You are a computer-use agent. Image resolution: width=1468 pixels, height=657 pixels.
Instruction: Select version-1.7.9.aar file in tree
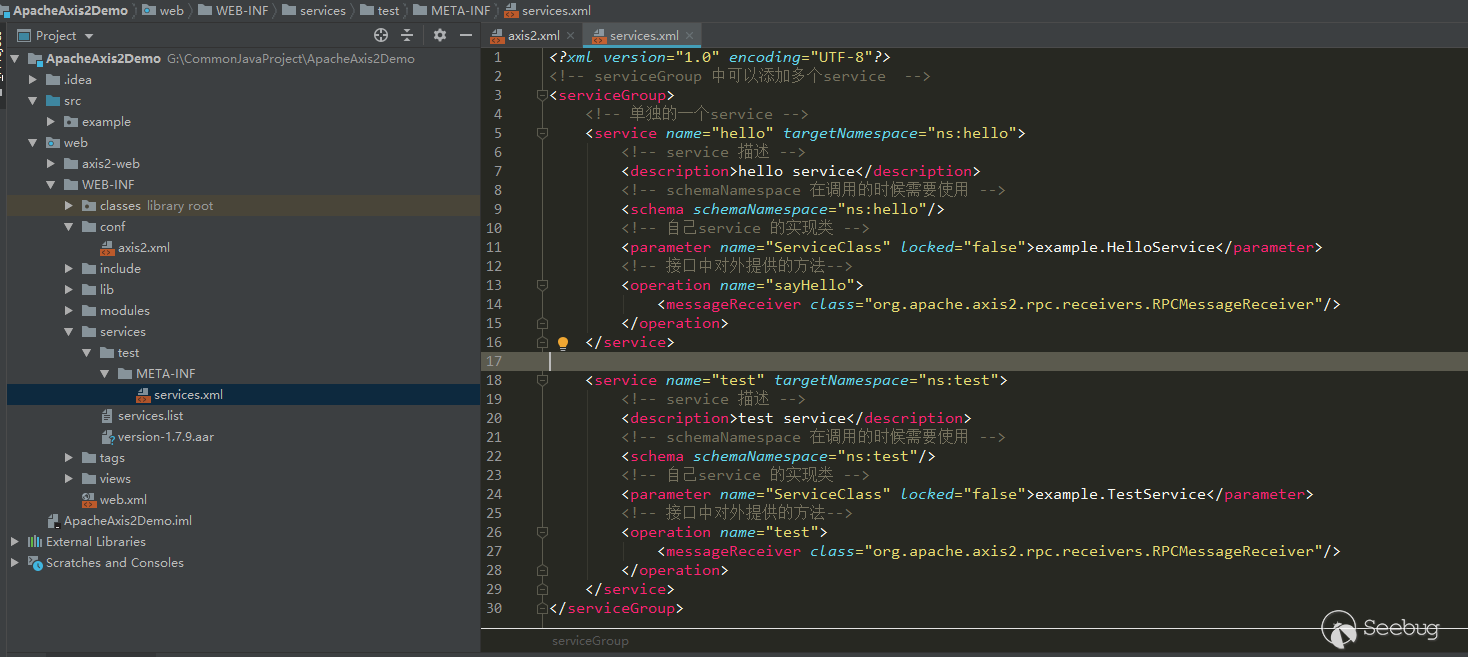165,437
